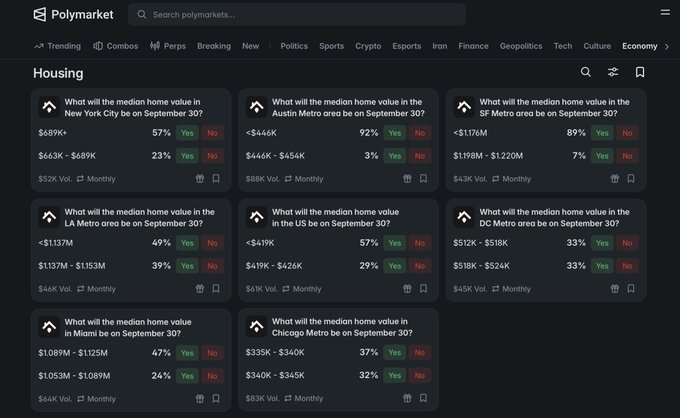Click the gift icon on New York City card
This screenshot has width=680, height=418.
[x=199, y=178]
